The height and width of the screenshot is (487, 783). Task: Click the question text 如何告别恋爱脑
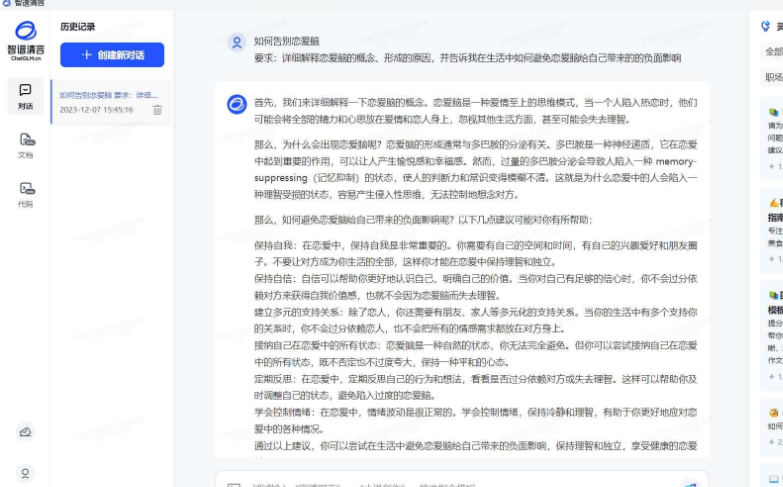point(287,41)
